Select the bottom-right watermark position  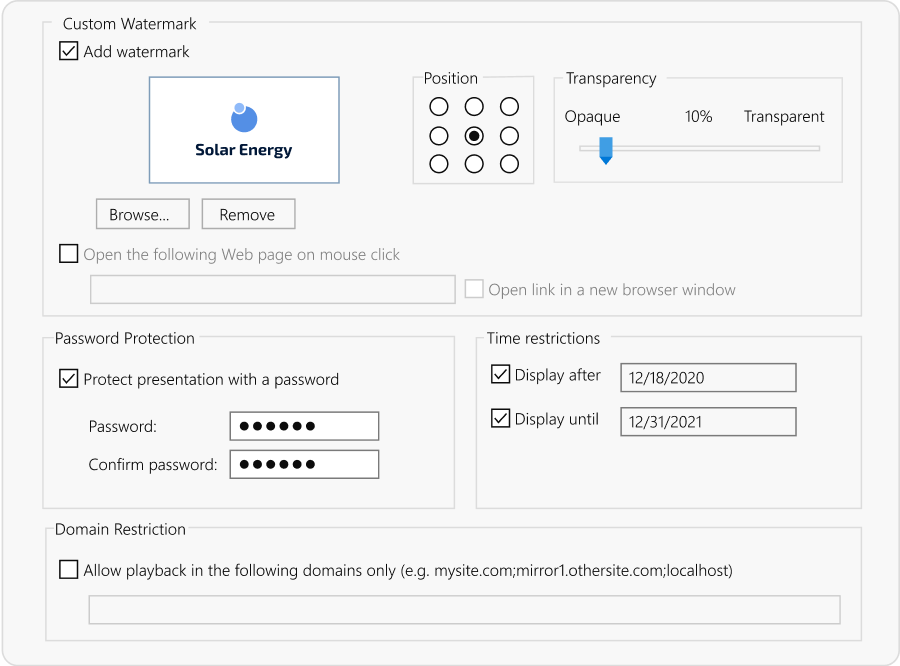point(509,164)
